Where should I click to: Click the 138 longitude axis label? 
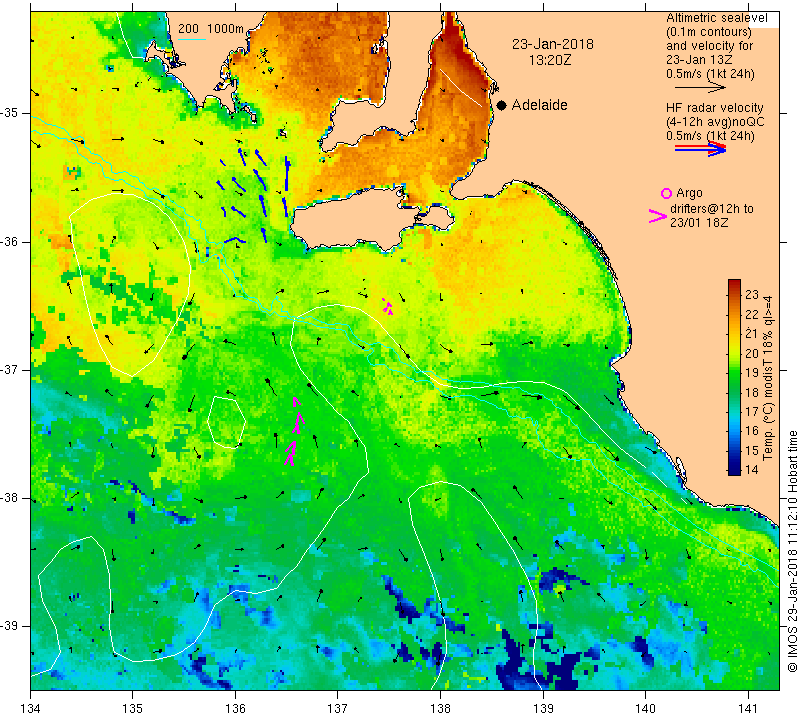coord(440,708)
